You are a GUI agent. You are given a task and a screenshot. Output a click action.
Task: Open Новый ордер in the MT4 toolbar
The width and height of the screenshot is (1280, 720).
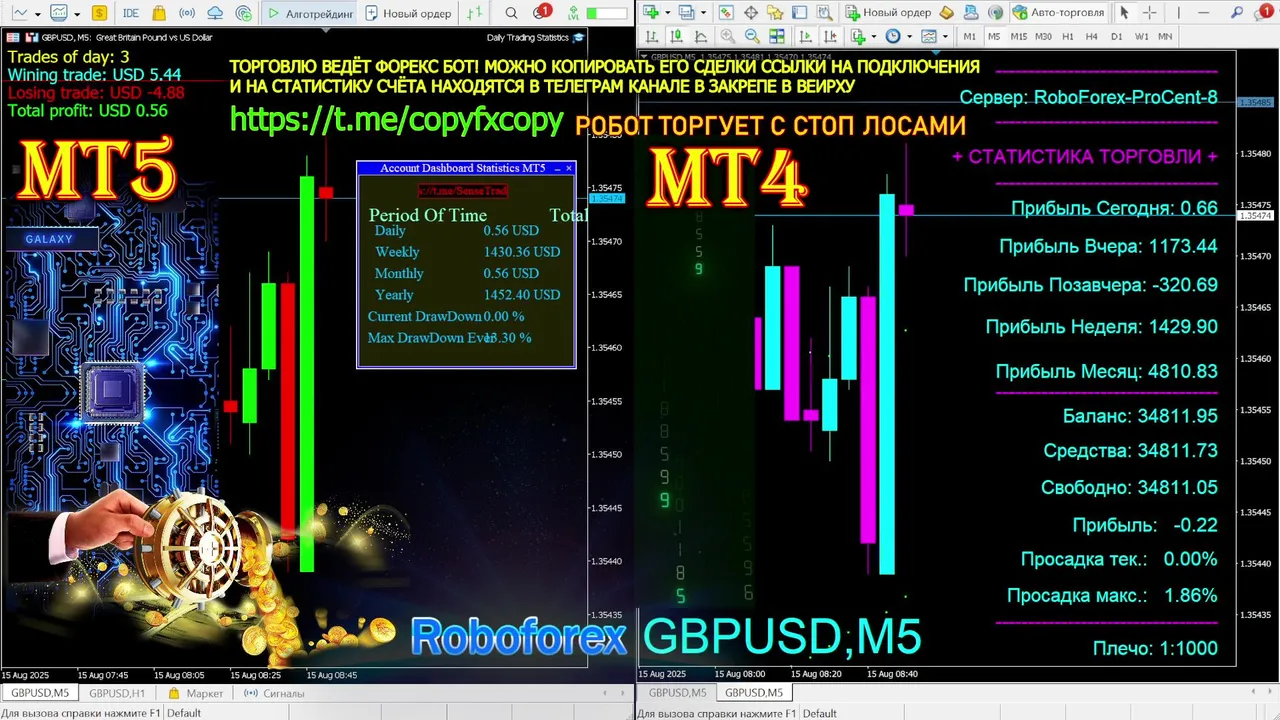click(888, 13)
